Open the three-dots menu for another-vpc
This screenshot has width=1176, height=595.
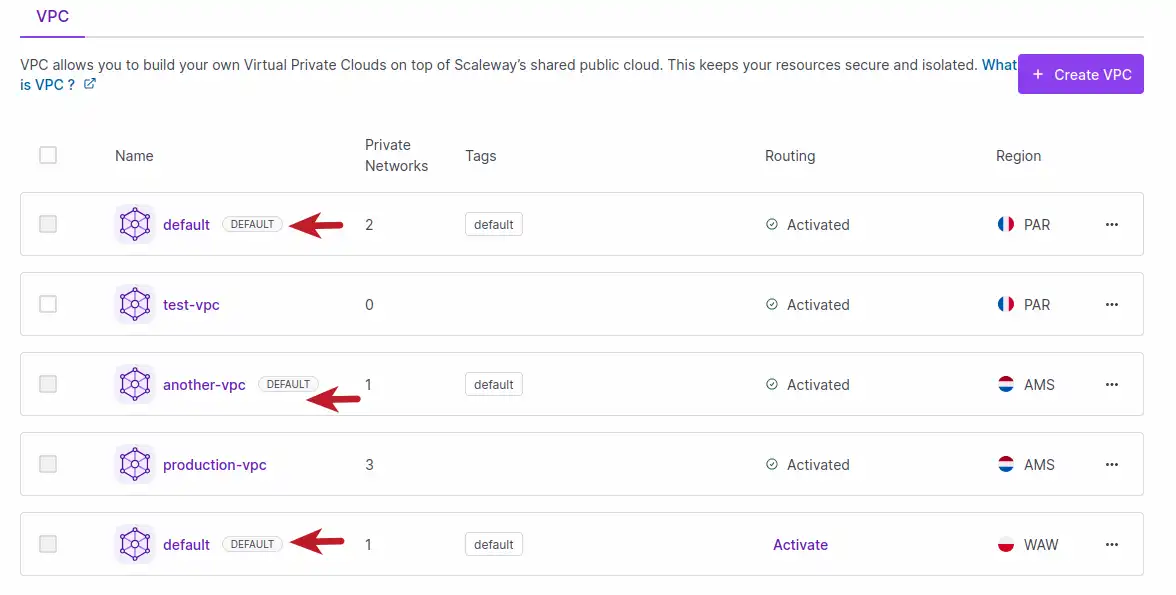pos(1112,384)
